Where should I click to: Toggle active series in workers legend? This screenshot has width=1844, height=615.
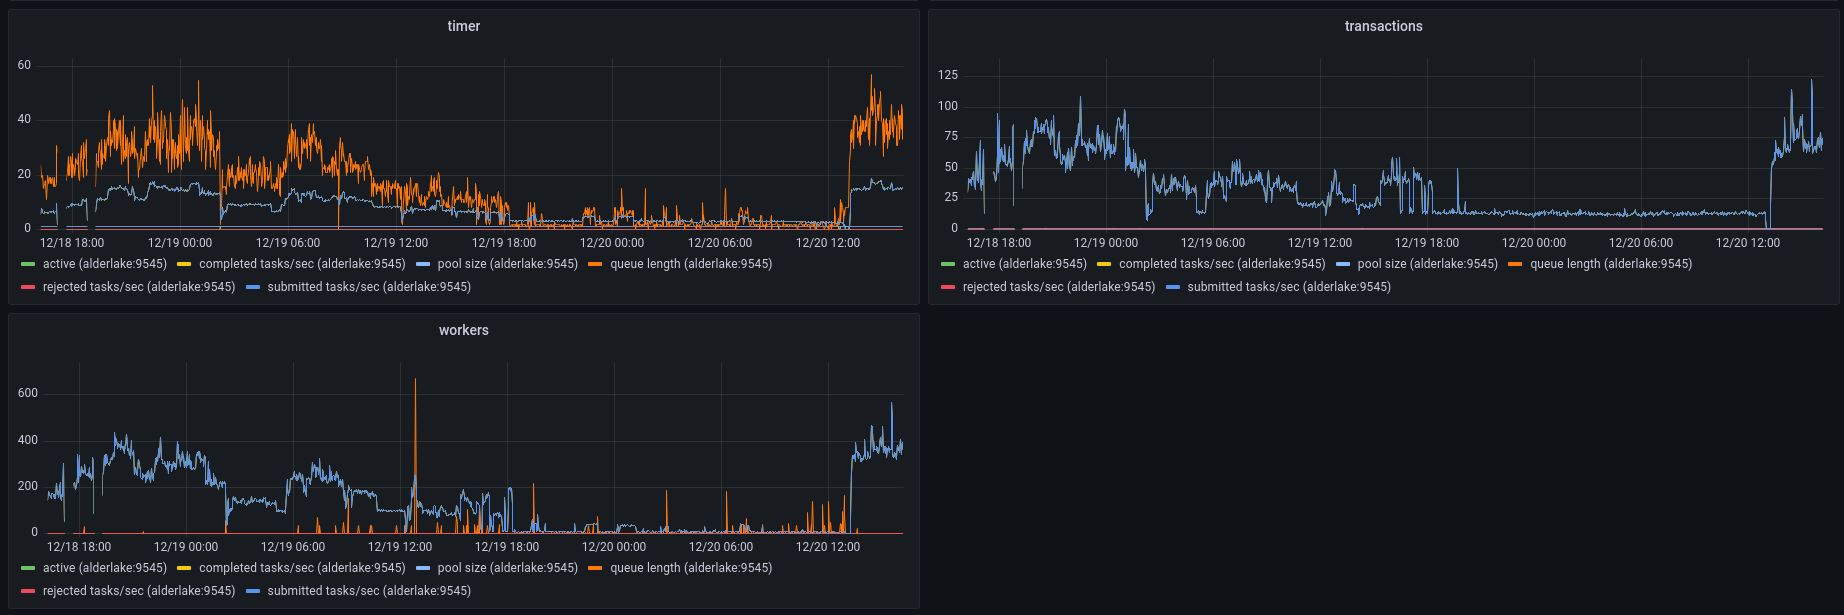(104, 568)
